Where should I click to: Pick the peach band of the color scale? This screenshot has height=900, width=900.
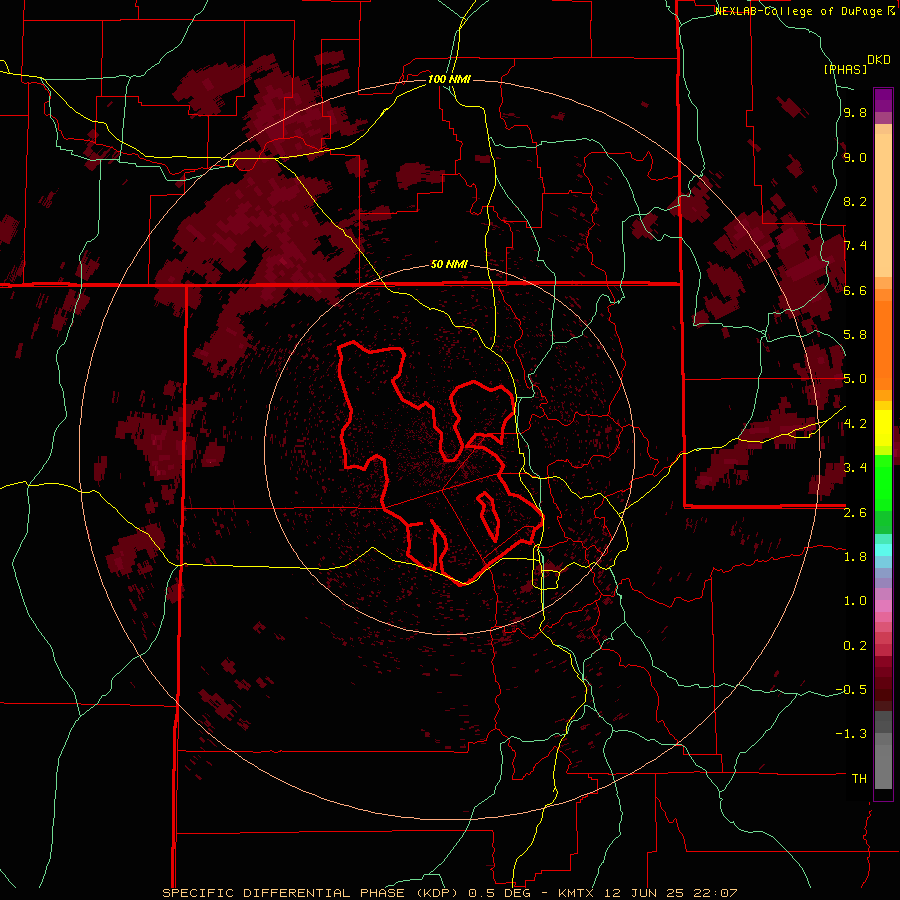[x=883, y=204]
